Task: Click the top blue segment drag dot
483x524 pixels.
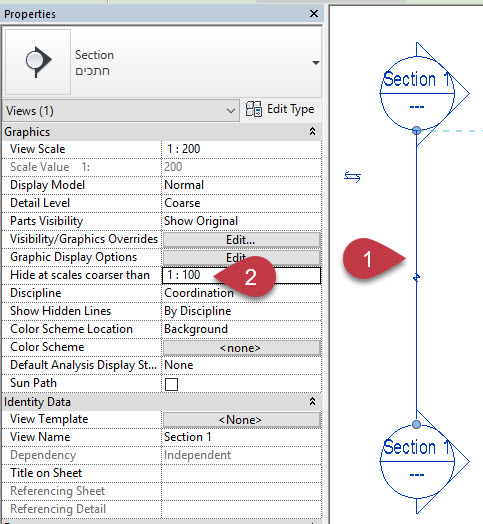Action: coord(416,131)
